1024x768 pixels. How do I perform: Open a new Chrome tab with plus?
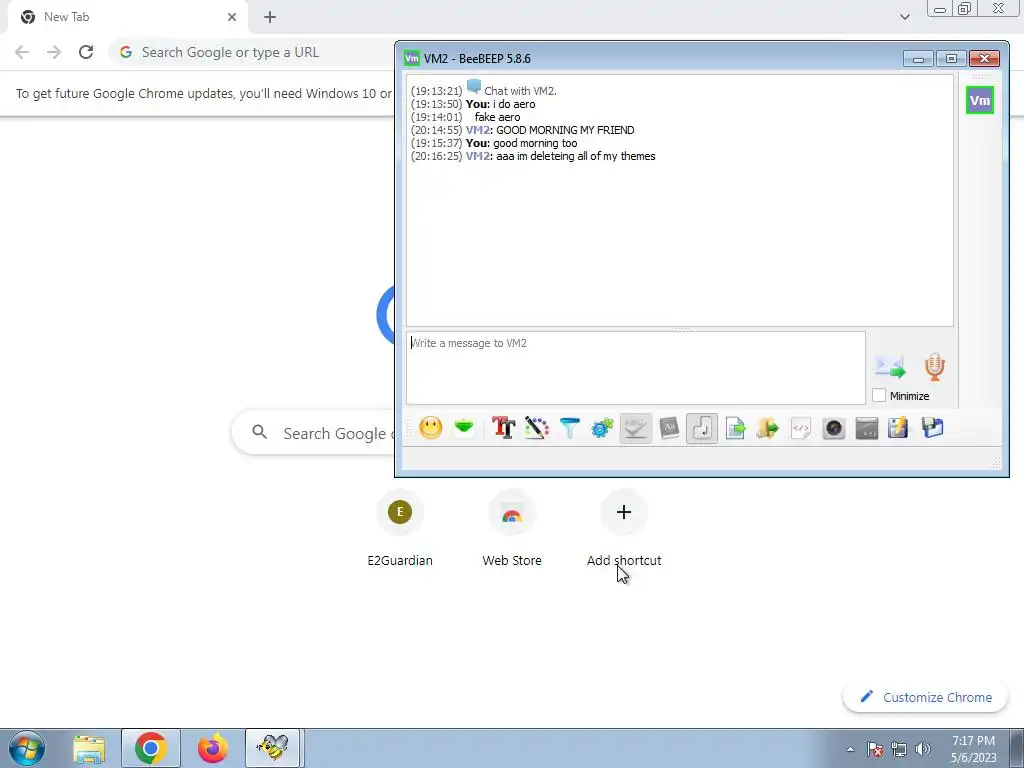click(x=270, y=17)
